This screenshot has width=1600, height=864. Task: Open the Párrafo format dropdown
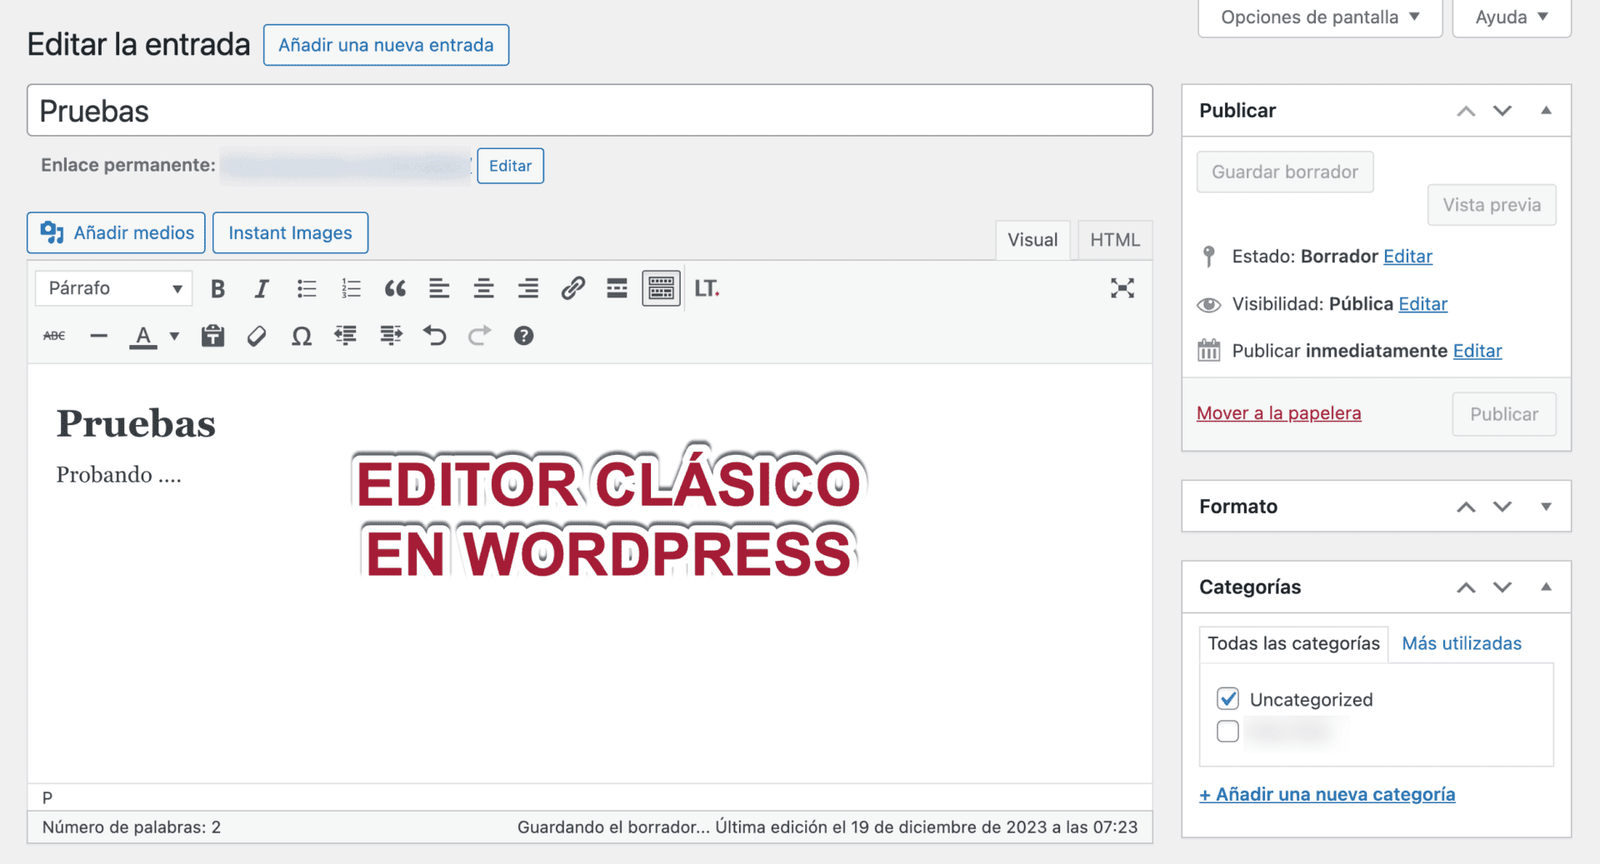114,289
